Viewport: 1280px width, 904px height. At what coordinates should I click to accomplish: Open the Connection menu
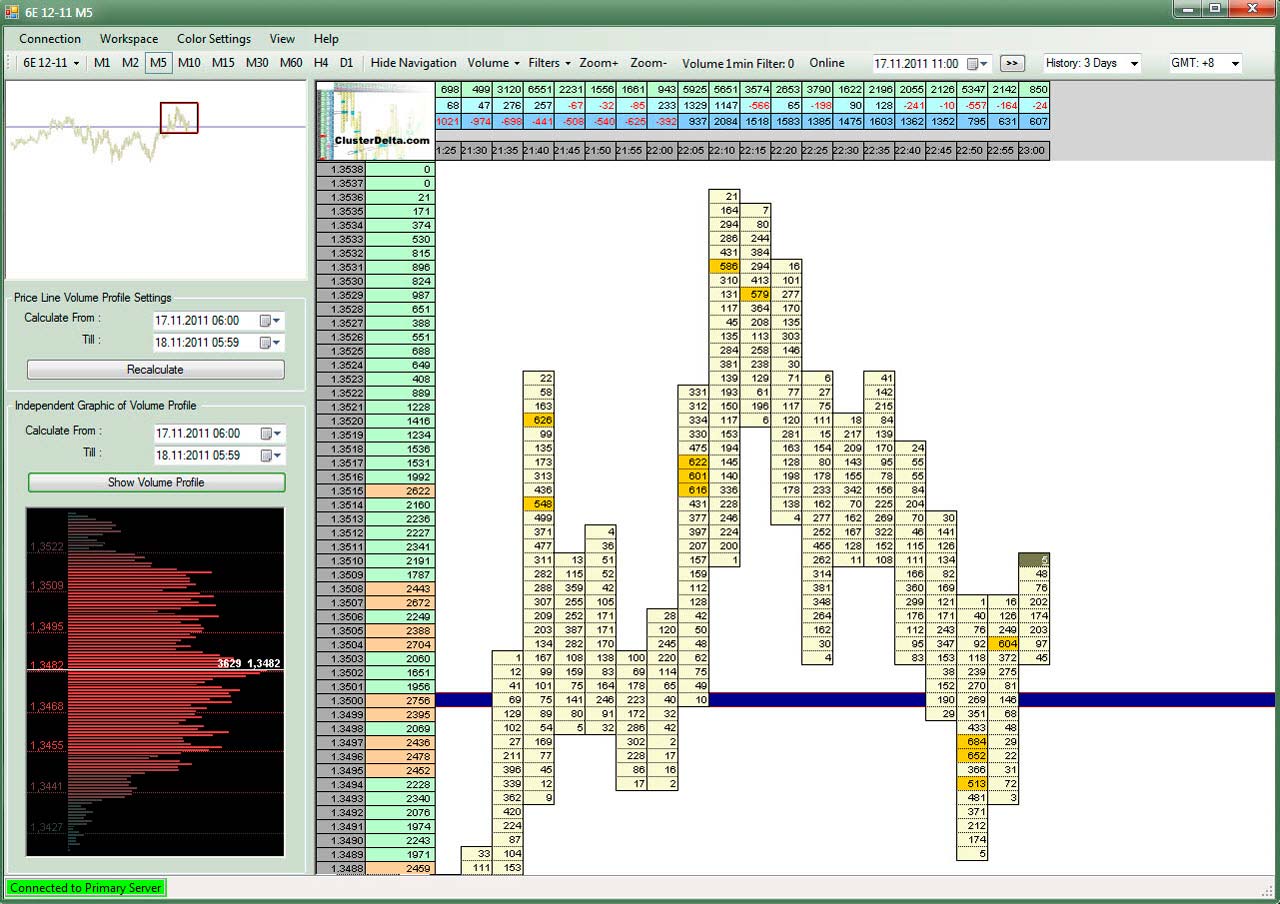(50, 39)
